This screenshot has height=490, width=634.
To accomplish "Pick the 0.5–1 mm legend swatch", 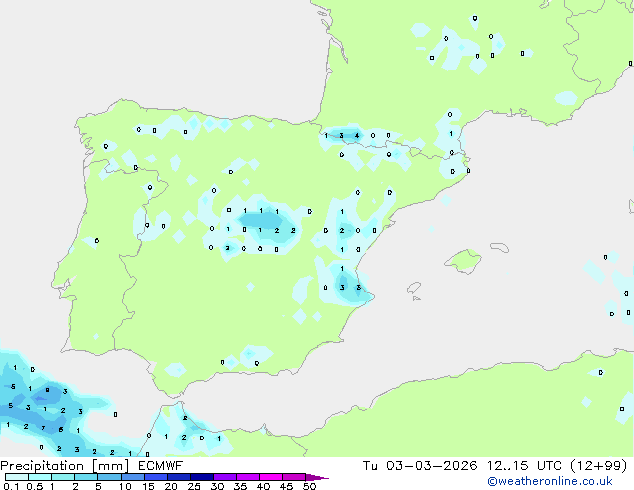I will tap(40, 477).
